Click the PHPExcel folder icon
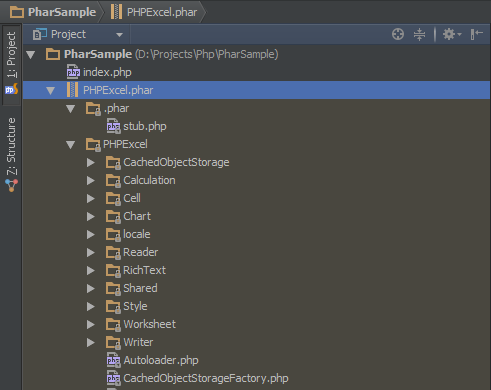 (93, 144)
